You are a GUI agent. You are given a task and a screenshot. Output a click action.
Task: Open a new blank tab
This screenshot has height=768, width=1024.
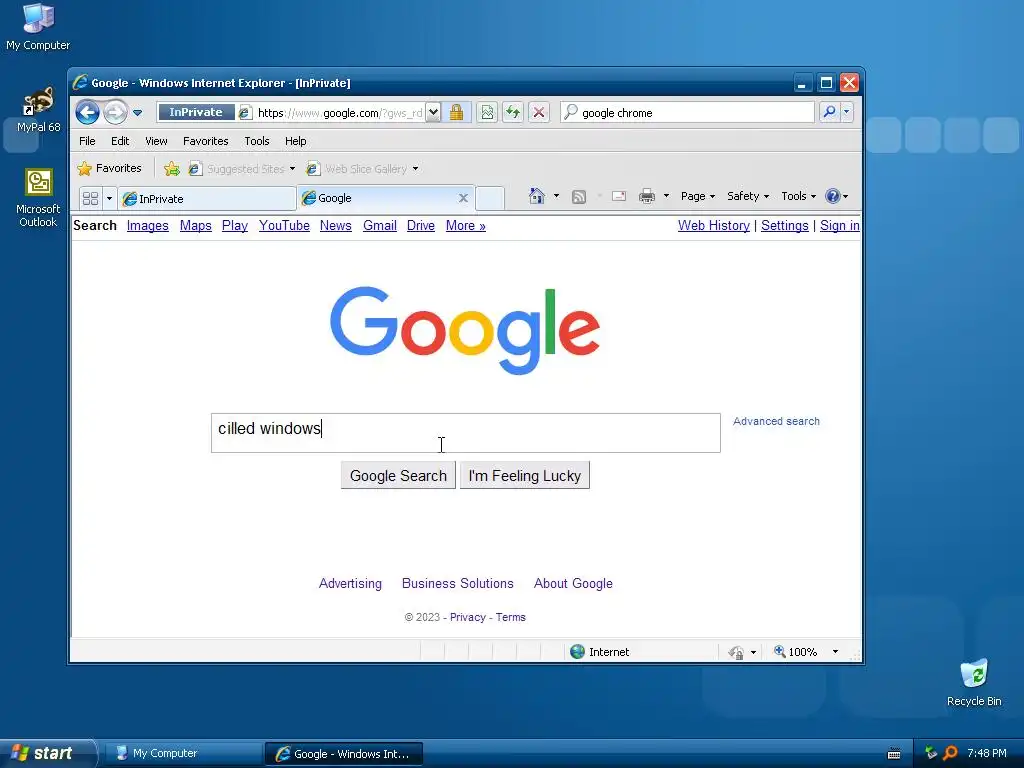point(490,199)
